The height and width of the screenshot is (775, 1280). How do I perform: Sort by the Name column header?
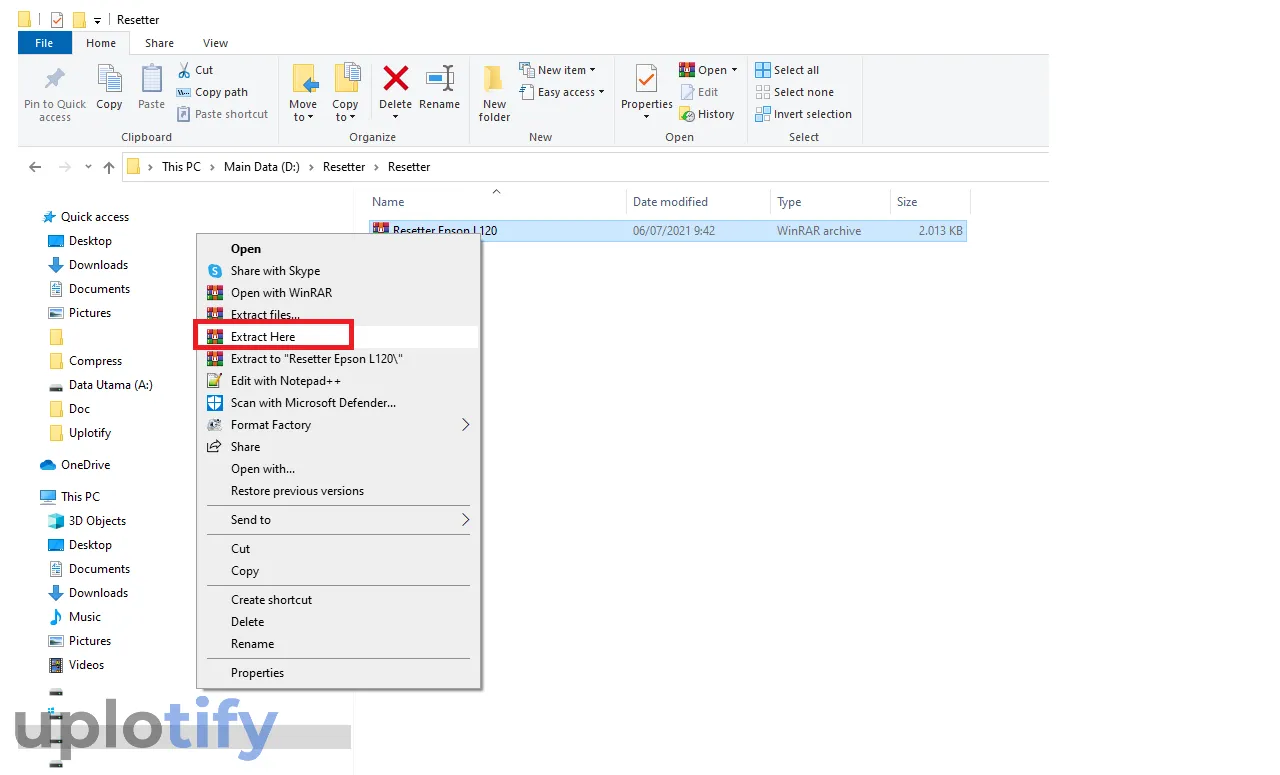click(388, 202)
